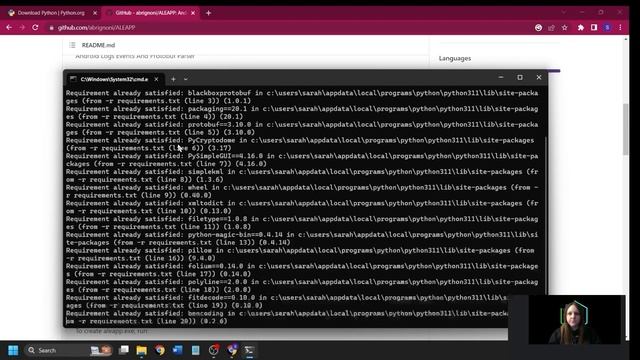
Task: Close the cmd.exe terminal tab
Action: (156, 79)
